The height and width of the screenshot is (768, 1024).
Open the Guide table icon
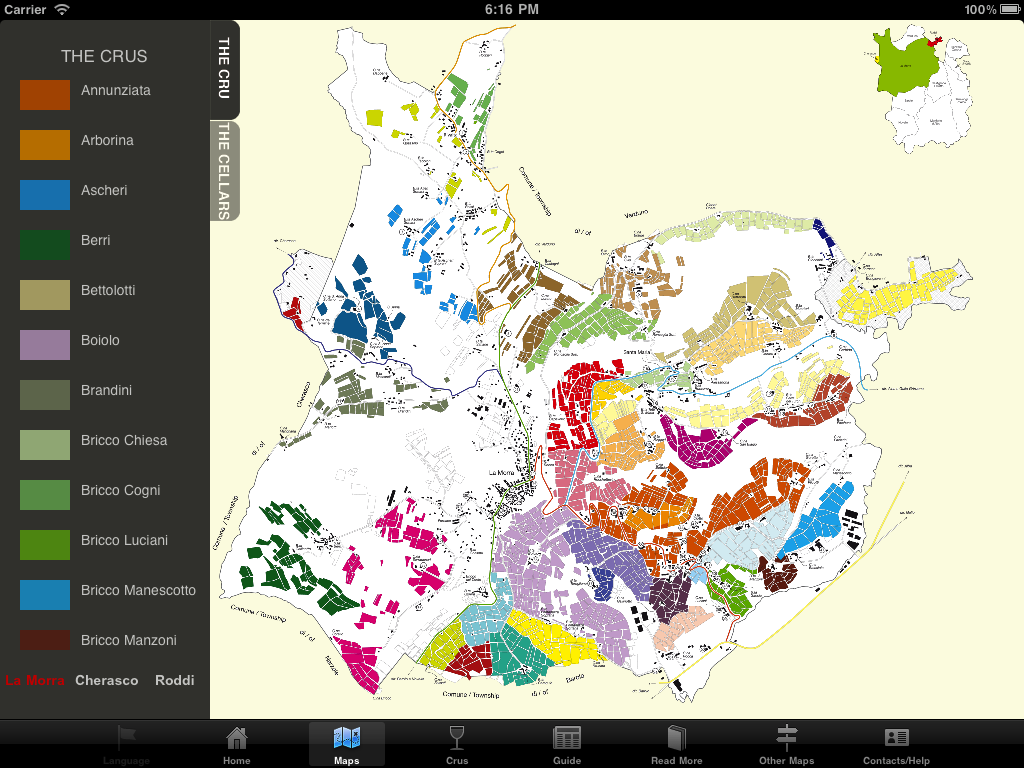[x=567, y=739]
